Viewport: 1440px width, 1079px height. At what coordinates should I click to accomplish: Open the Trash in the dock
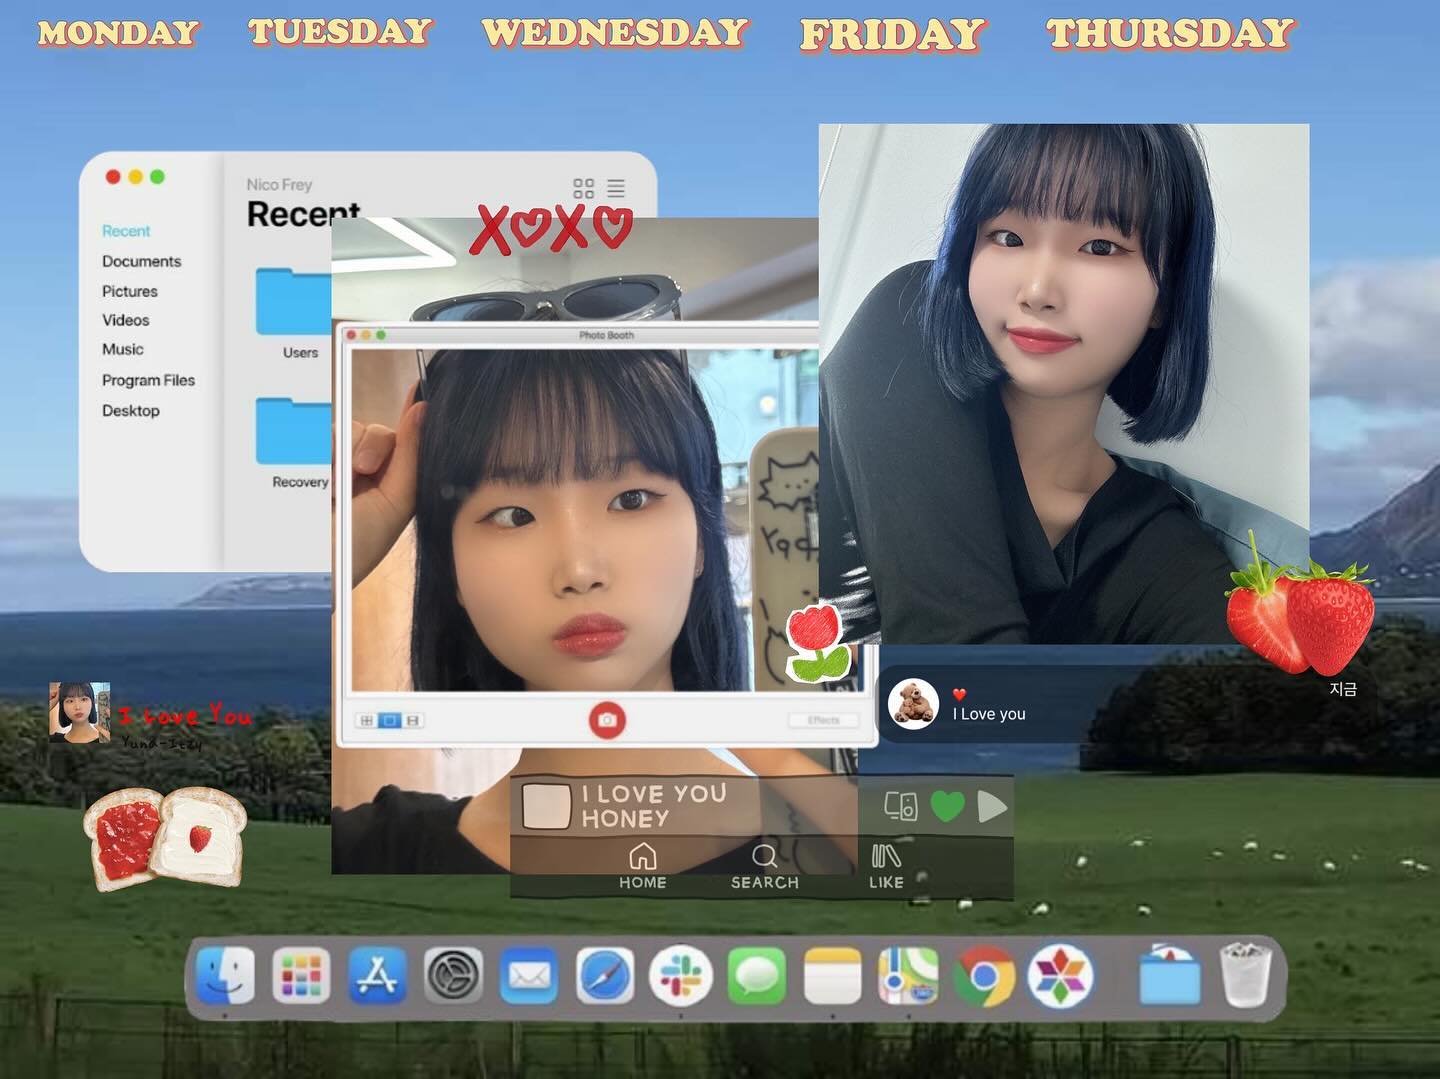click(x=1246, y=975)
